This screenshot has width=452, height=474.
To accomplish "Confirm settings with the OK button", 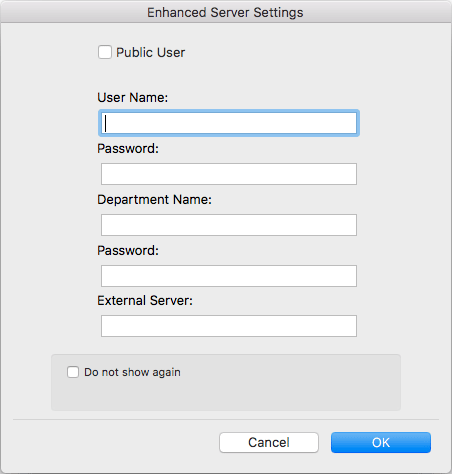I will click(381, 443).
